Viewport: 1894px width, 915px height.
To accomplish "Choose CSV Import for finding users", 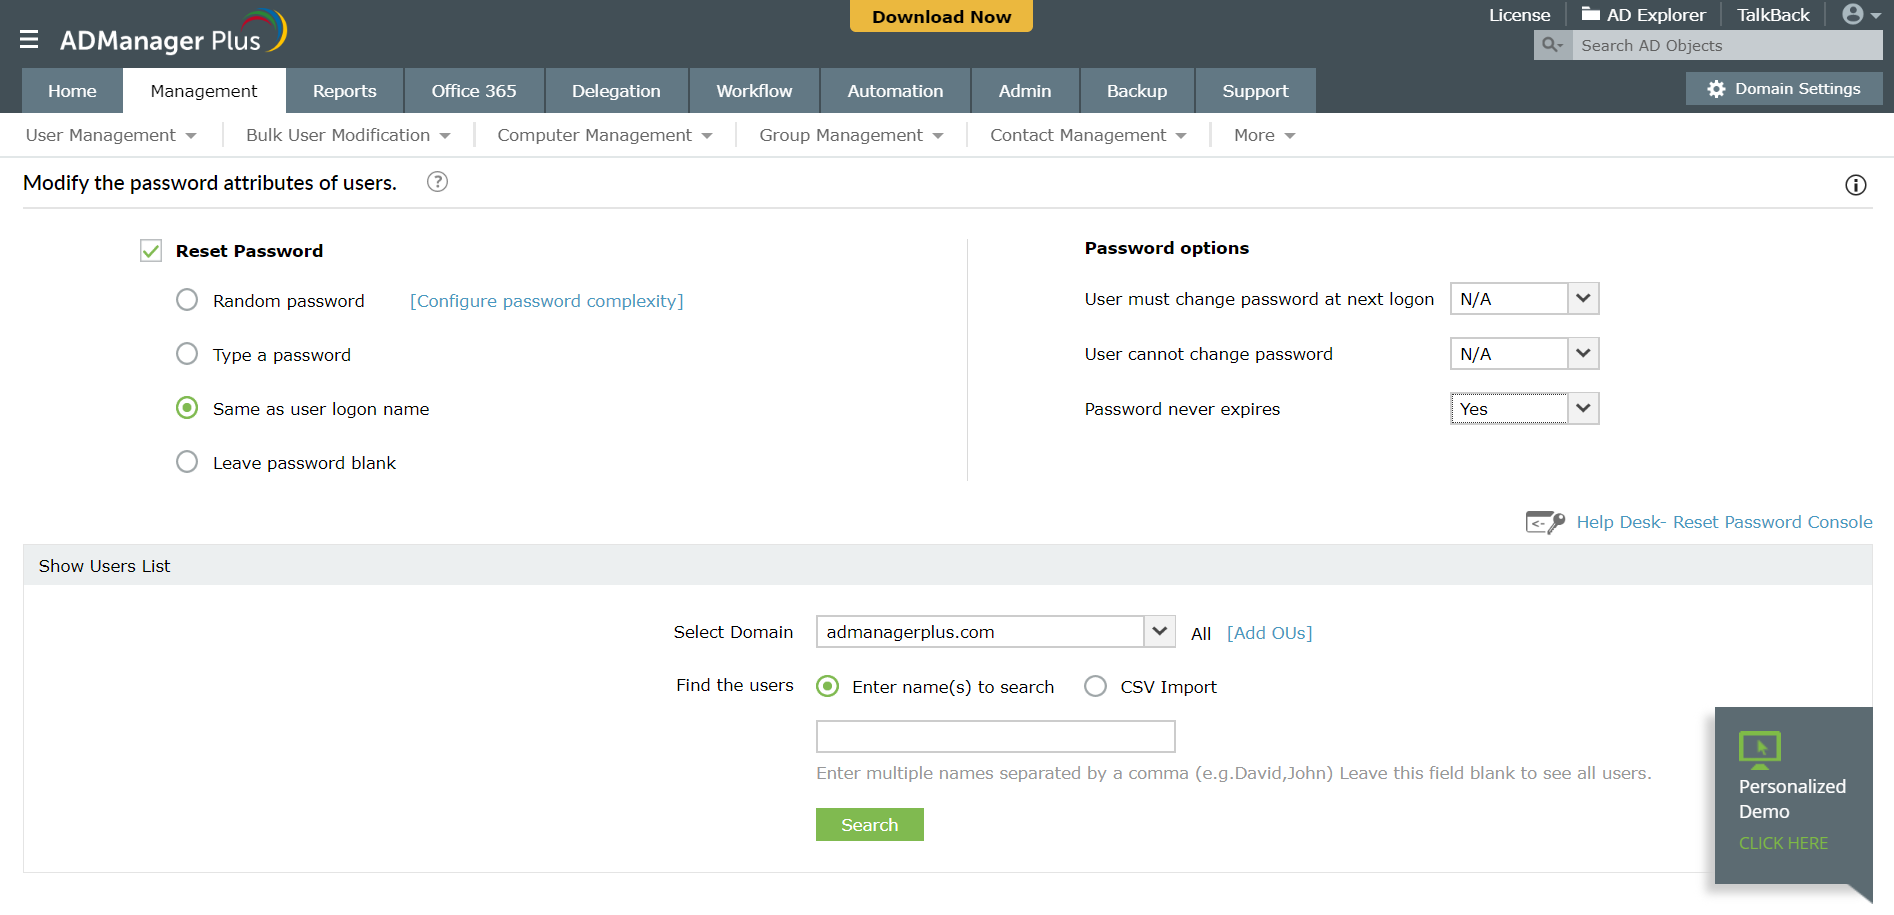I will [x=1095, y=686].
